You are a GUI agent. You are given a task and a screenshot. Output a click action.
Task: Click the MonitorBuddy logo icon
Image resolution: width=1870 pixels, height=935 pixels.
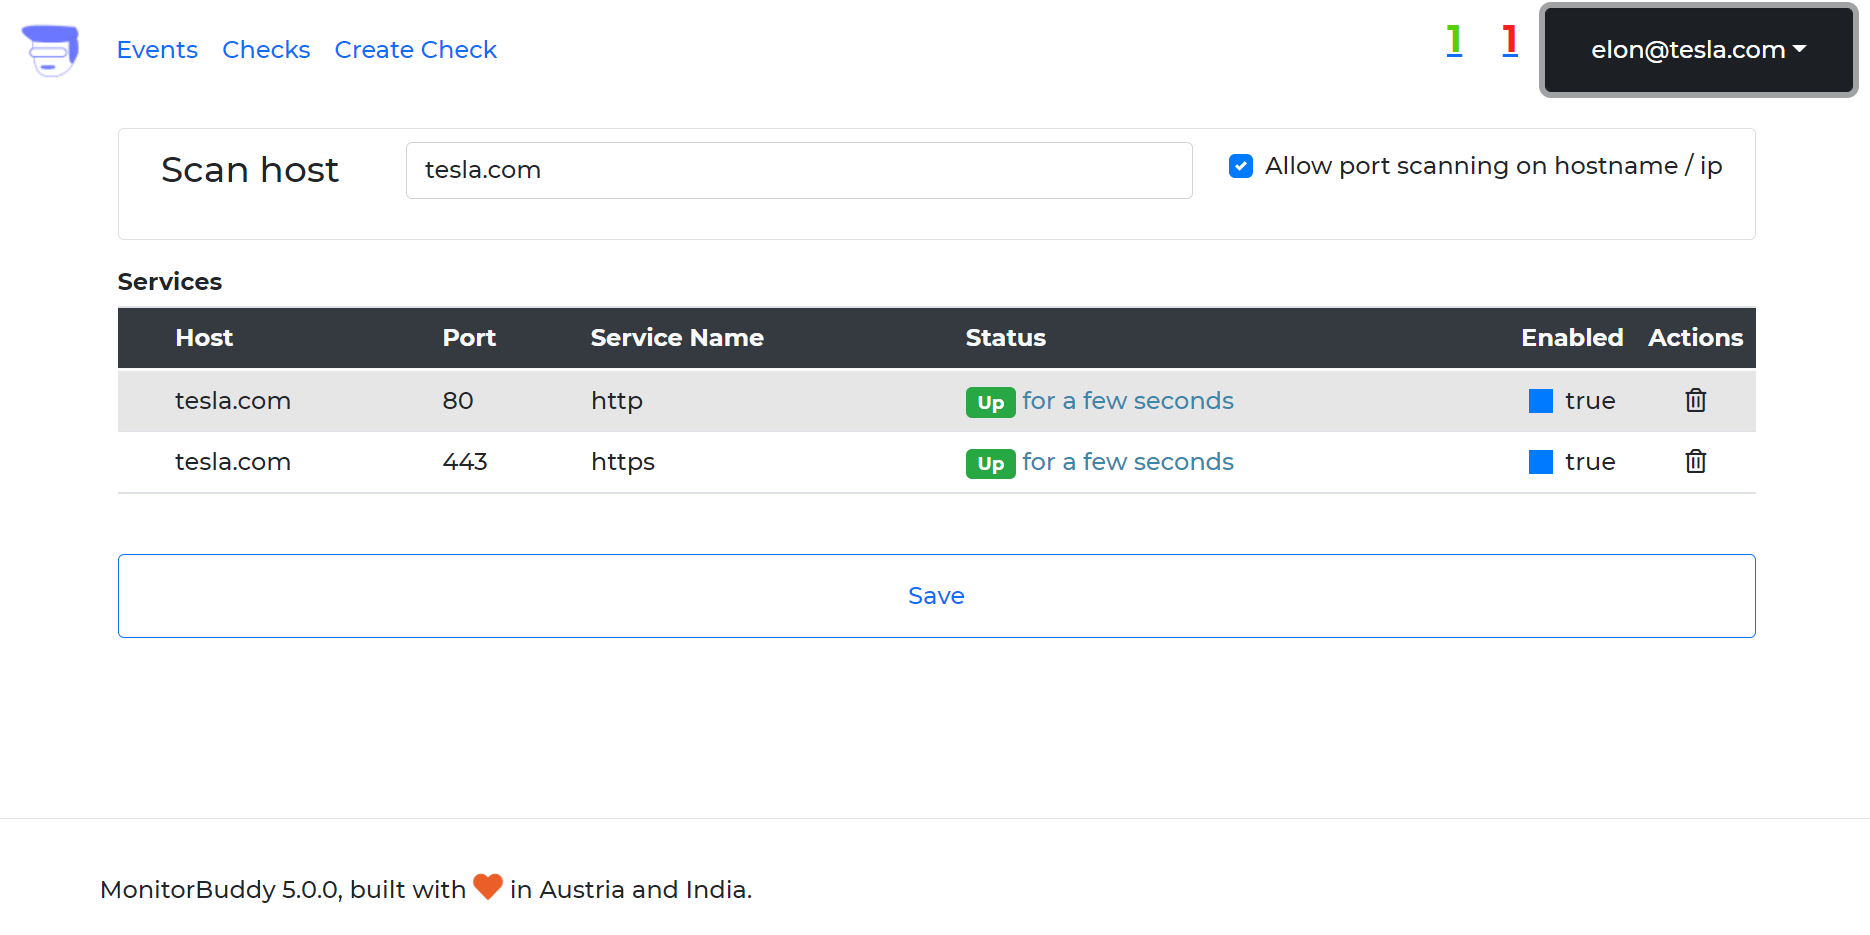[50, 50]
